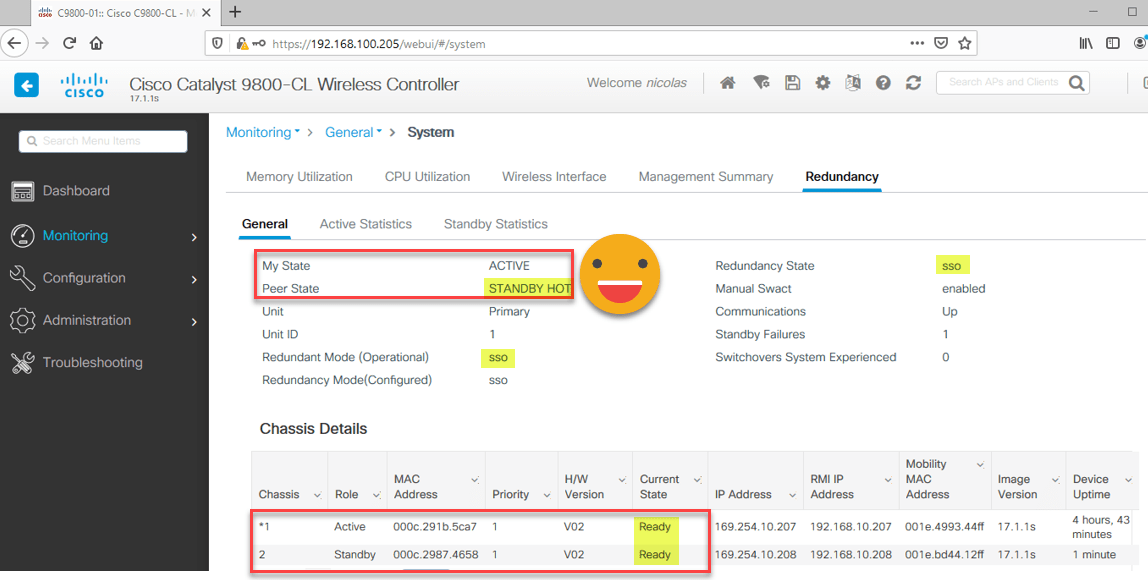1148x580 pixels.
Task: Open the wireless setup icon with gear
Action: 761,83
